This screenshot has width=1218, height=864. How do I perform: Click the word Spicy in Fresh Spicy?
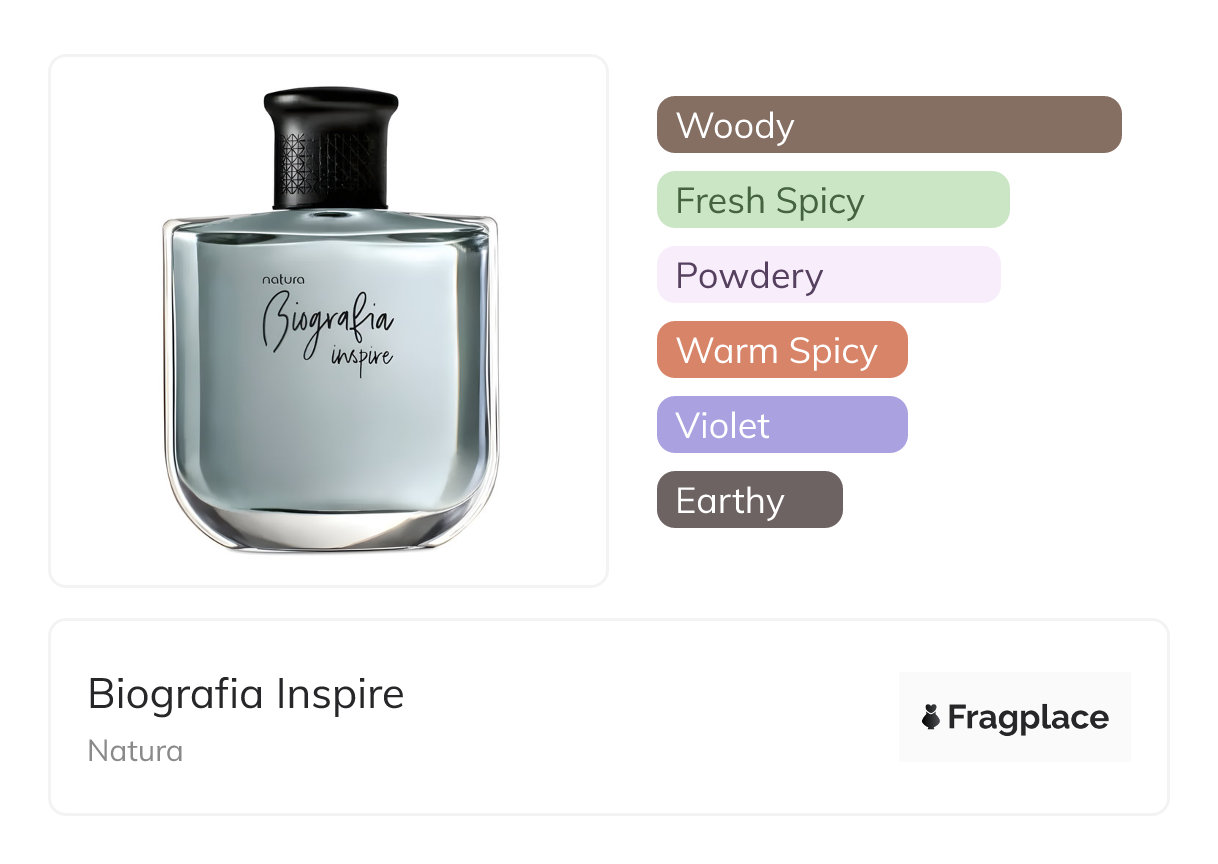pyautogui.click(x=819, y=201)
